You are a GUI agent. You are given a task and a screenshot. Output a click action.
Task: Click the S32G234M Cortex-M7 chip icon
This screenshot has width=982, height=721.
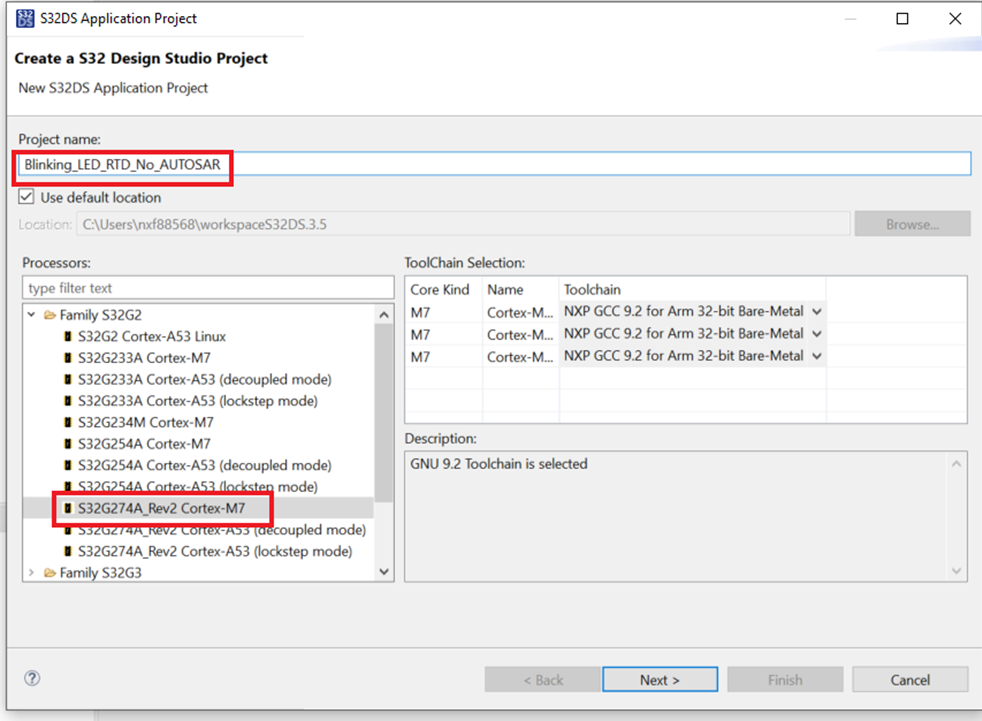click(67, 423)
